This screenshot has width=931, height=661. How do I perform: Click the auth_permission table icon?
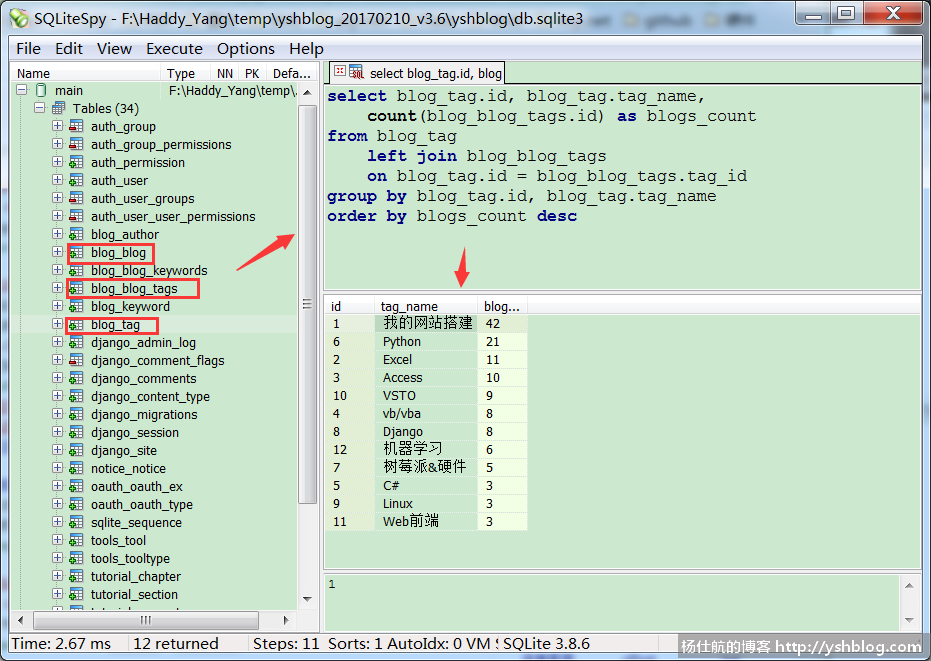(x=76, y=162)
